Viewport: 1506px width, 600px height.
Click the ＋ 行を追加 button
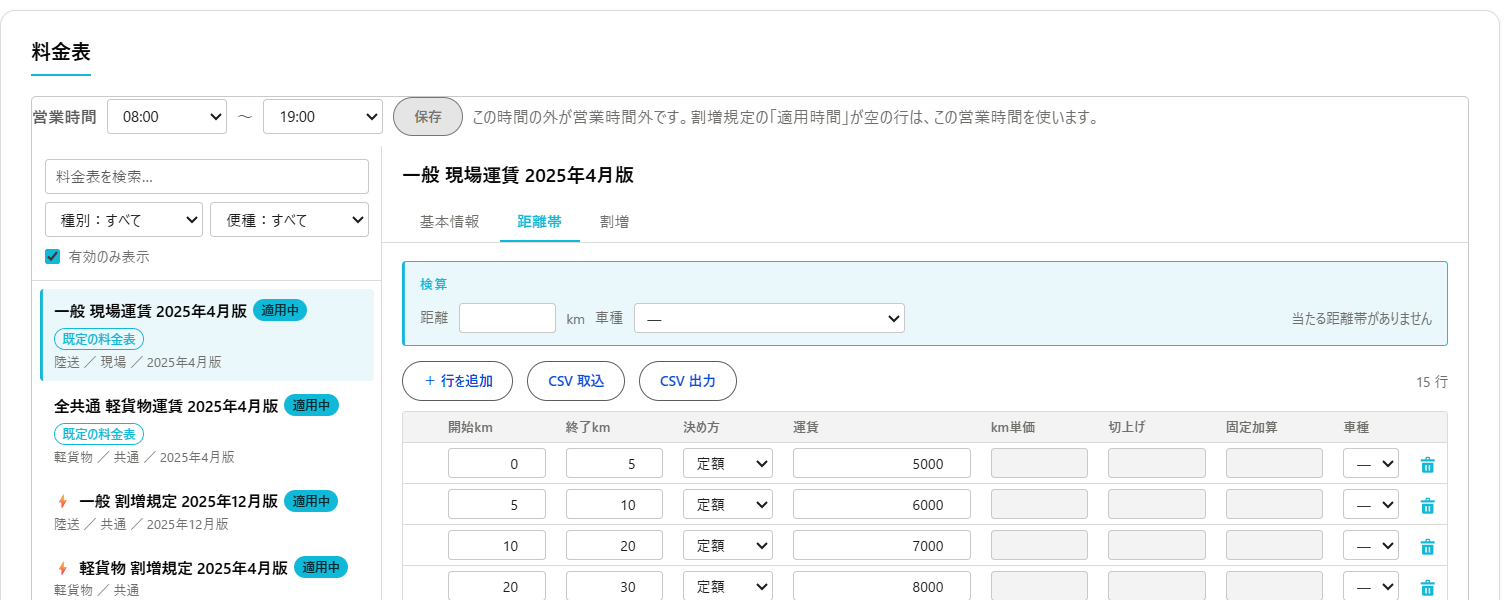(457, 381)
